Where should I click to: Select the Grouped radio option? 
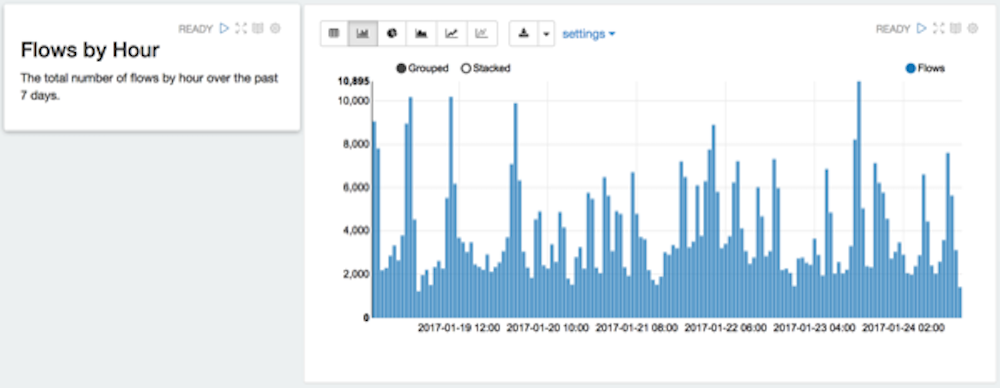pyautogui.click(x=422, y=68)
